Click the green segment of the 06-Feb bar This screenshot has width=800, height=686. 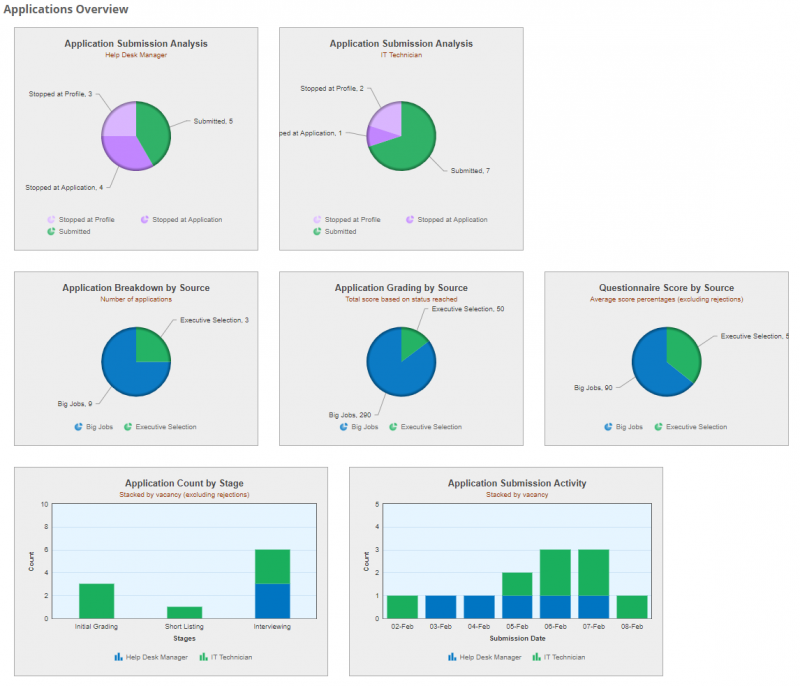click(x=555, y=573)
